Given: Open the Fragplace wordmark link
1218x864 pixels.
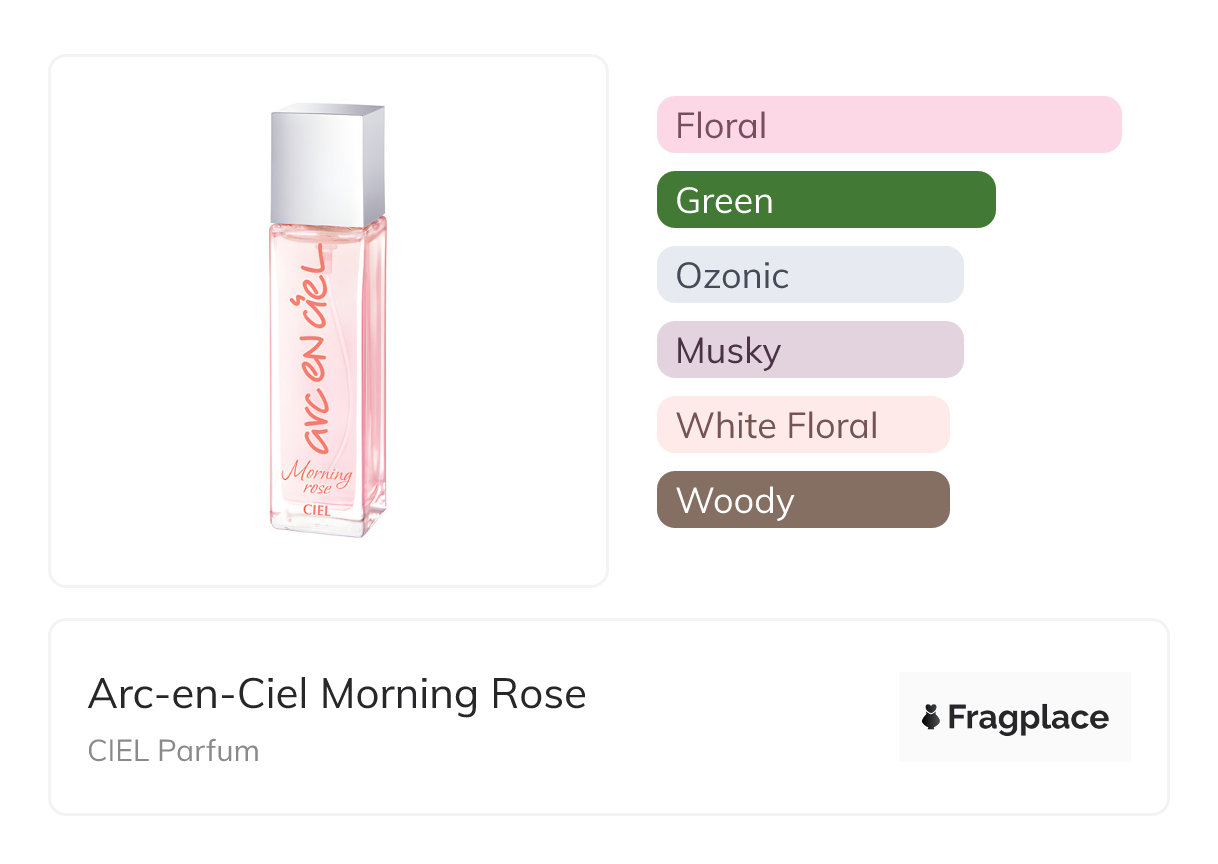Looking at the screenshot, I should click(x=1027, y=718).
